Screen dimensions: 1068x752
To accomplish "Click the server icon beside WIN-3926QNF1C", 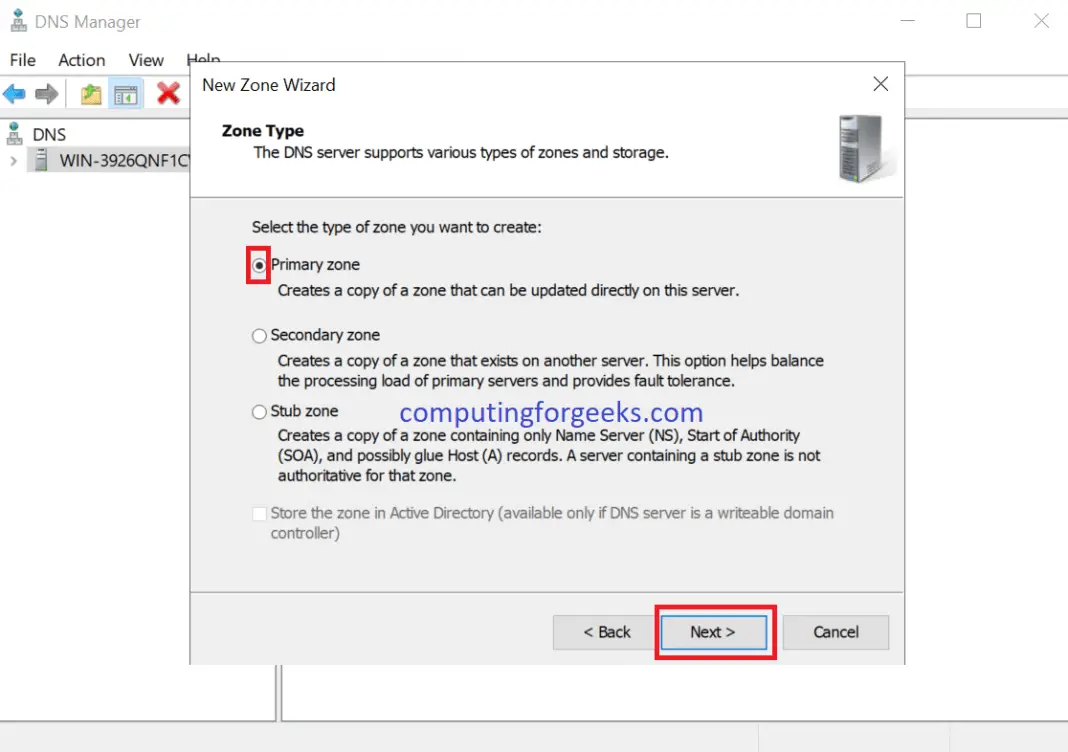I will pyautogui.click(x=38, y=159).
